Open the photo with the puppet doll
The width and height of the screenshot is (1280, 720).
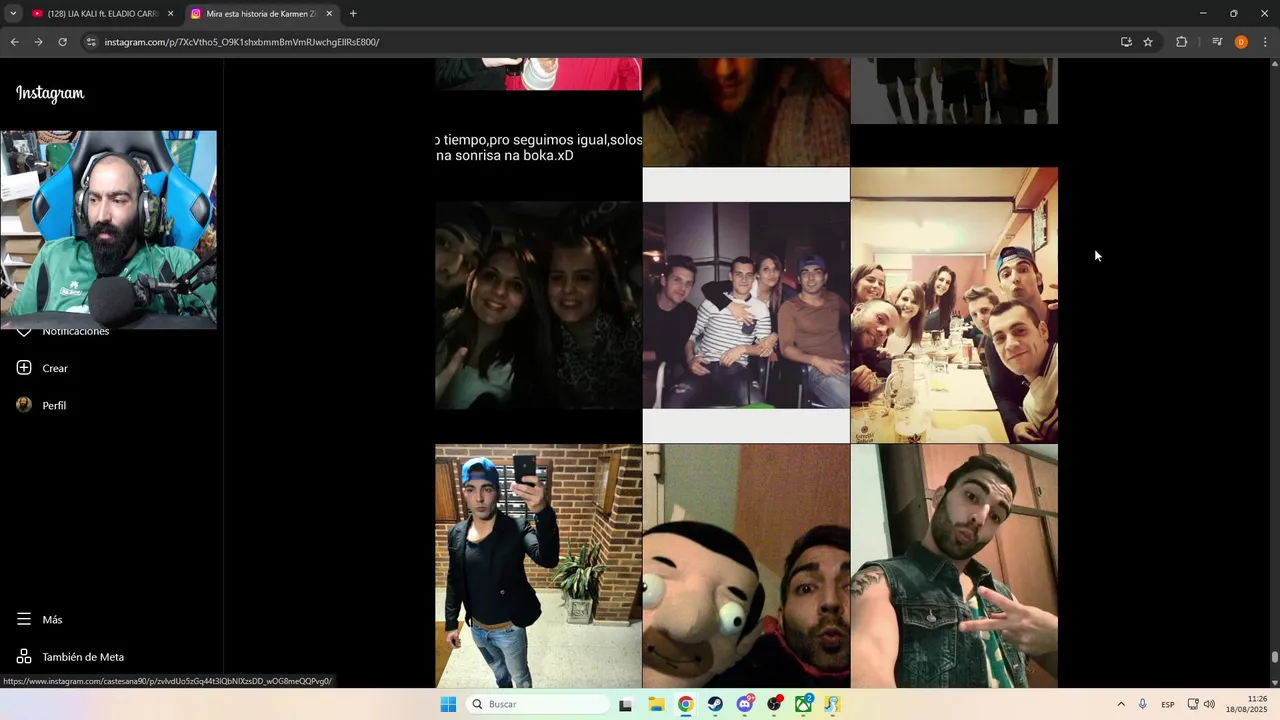coord(746,566)
